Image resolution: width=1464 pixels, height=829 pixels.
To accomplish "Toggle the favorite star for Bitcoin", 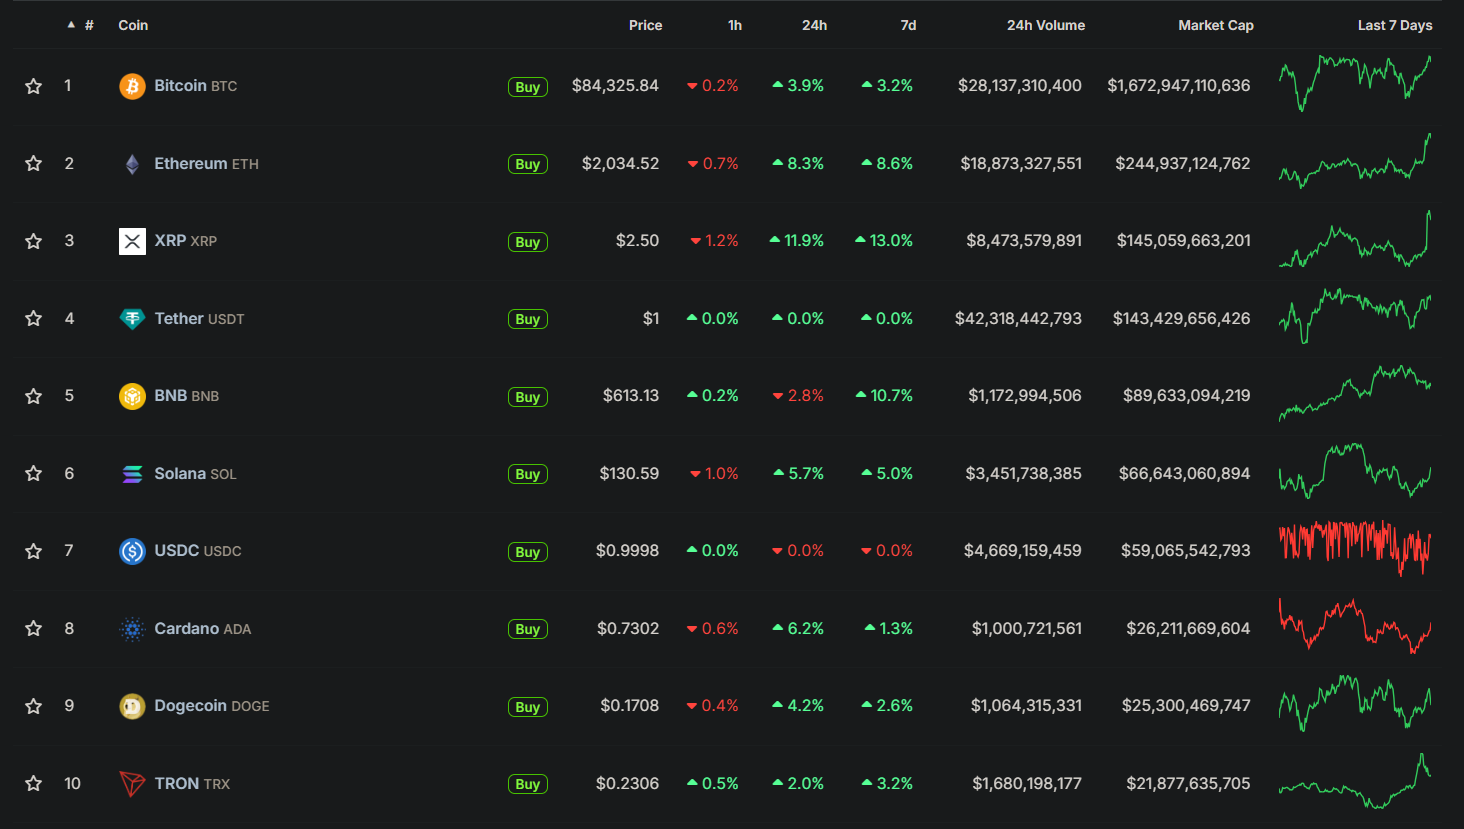I will 34,86.
